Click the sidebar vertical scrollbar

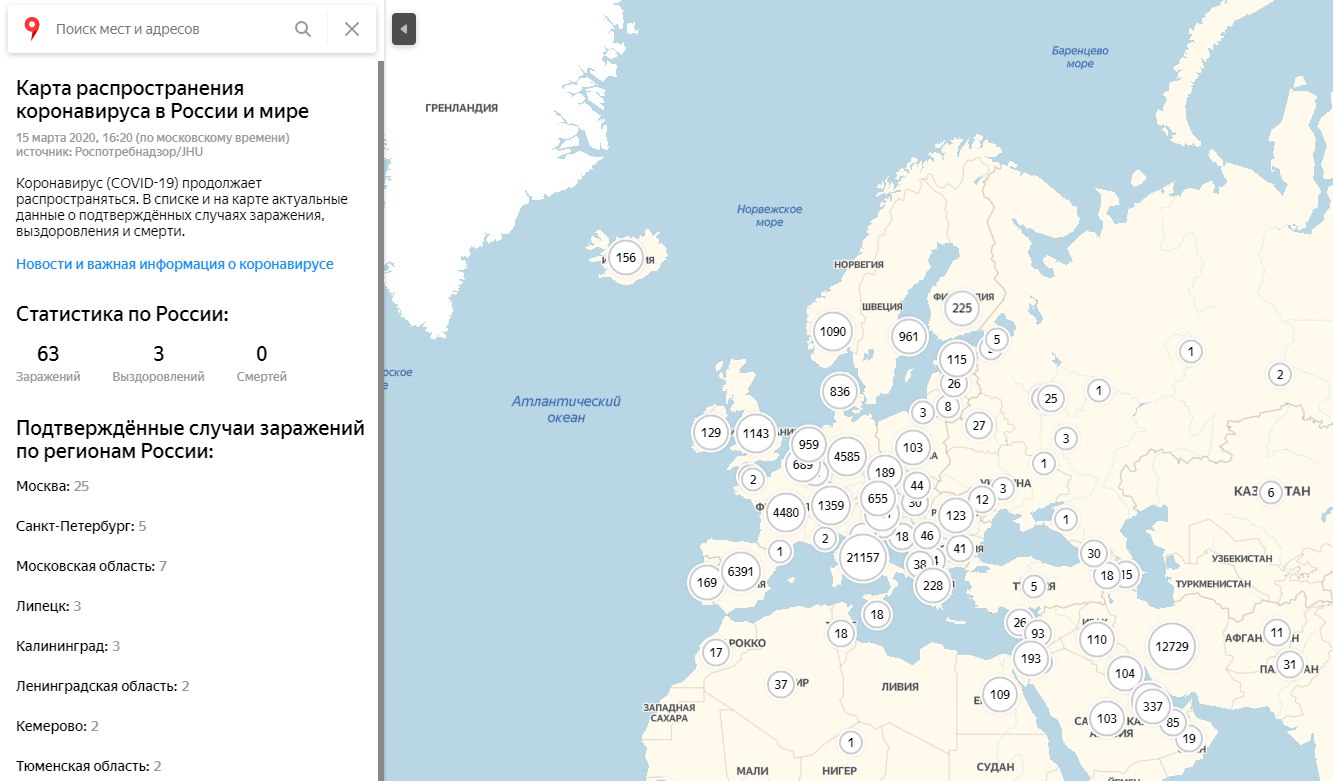[x=381, y=420]
